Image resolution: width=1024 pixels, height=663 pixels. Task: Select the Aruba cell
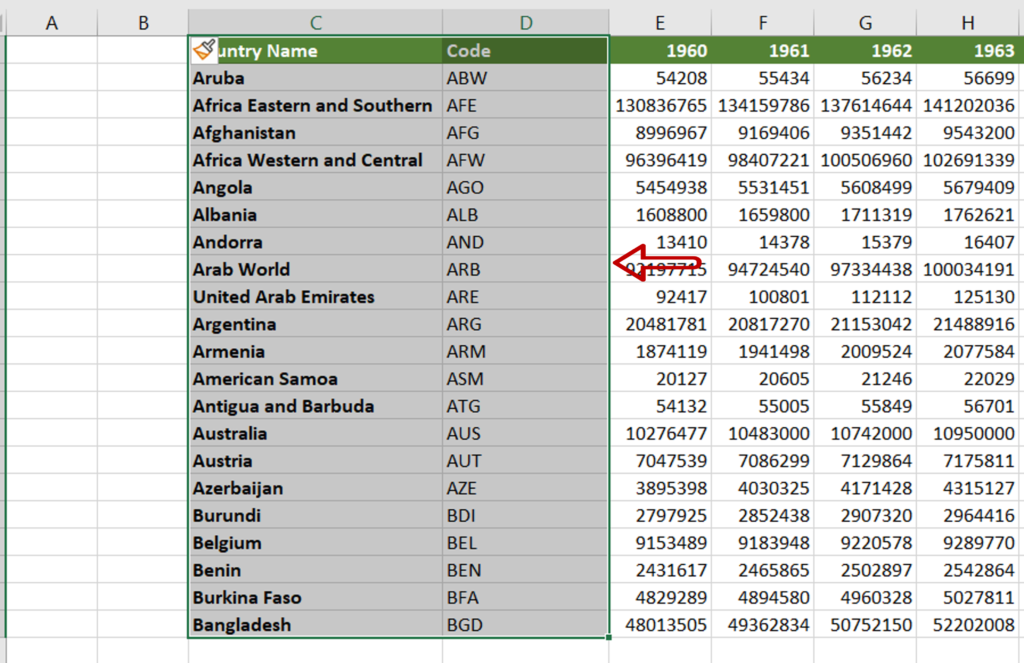(315, 78)
